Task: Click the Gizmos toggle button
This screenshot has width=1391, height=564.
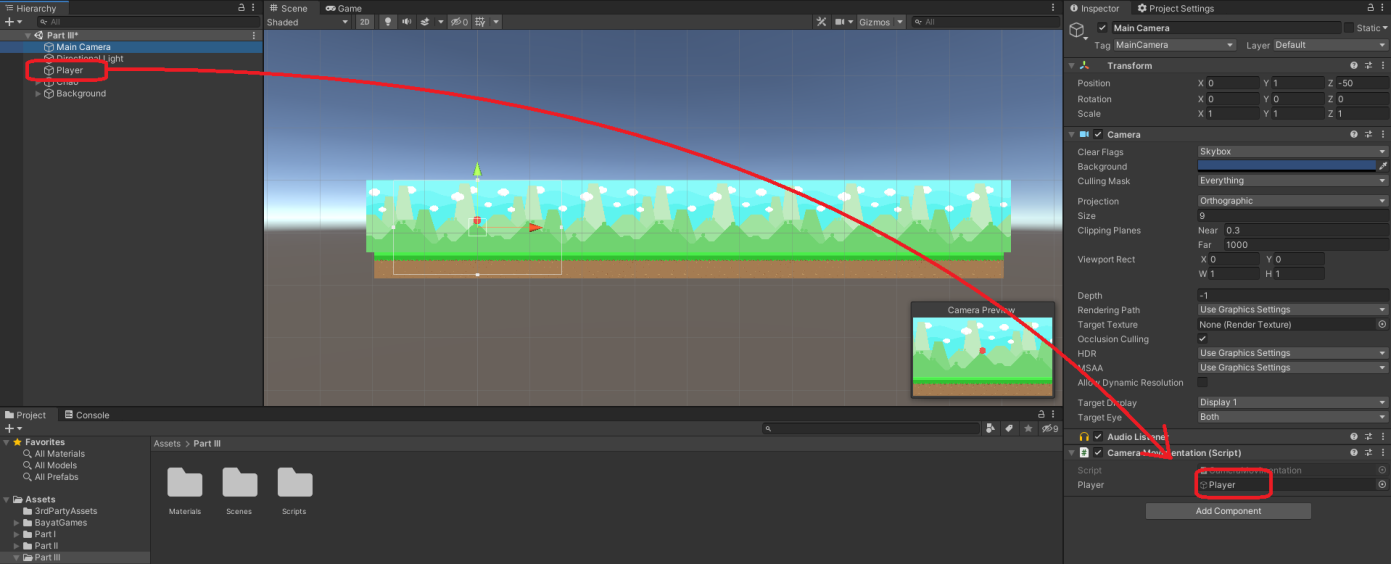Action: pyautogui.click(x=874, y=22)
